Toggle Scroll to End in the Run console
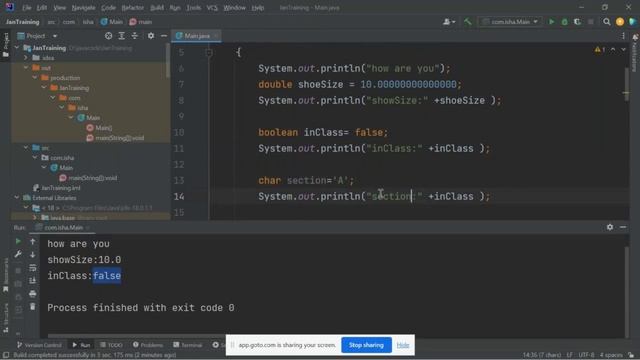 click(x=33, y=281)
